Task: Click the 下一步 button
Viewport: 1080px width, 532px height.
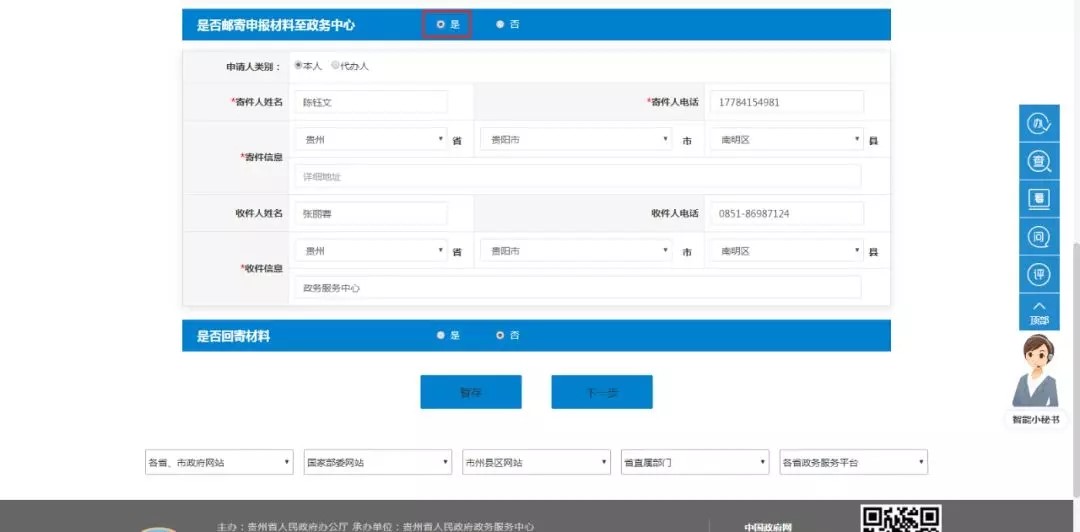Action: 602,392
